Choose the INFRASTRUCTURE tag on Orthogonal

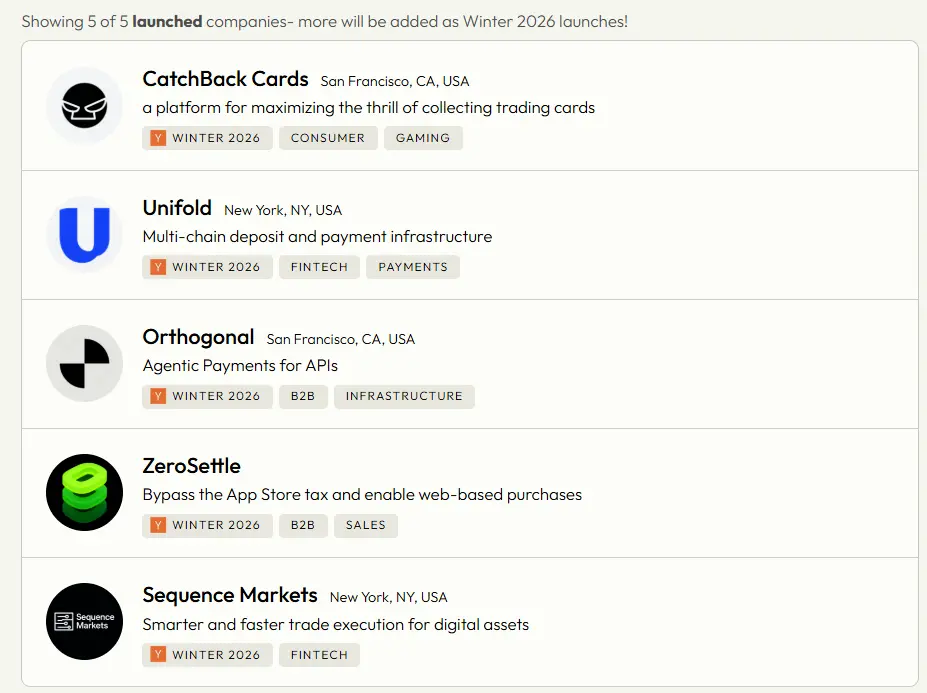point(404,396)
